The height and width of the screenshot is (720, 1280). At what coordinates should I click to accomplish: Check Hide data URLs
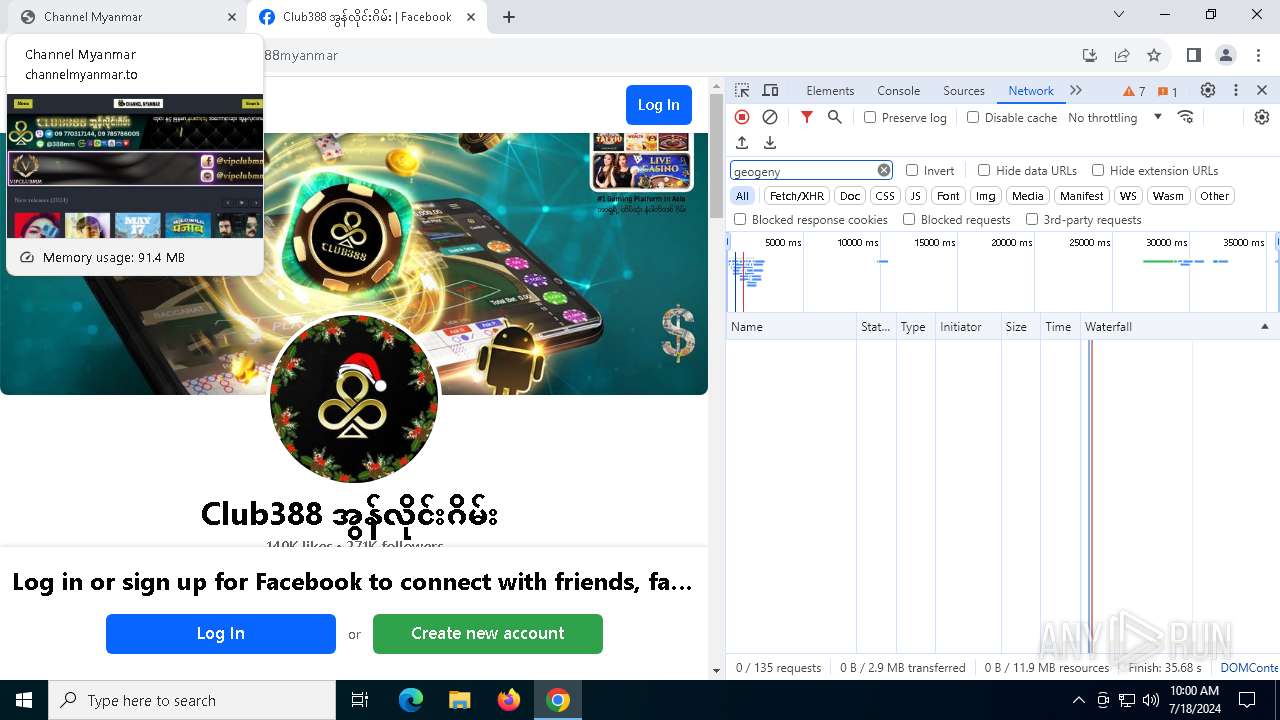[984, 170]
